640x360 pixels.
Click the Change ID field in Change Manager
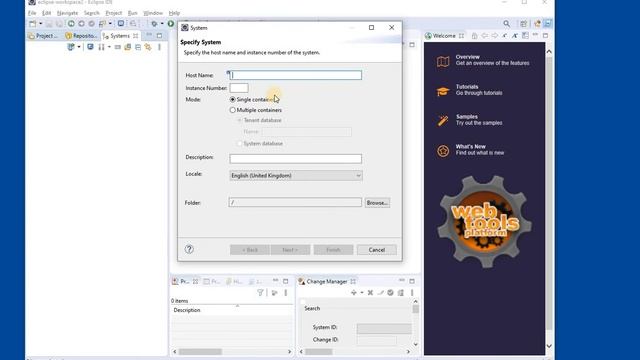(377, 340)
